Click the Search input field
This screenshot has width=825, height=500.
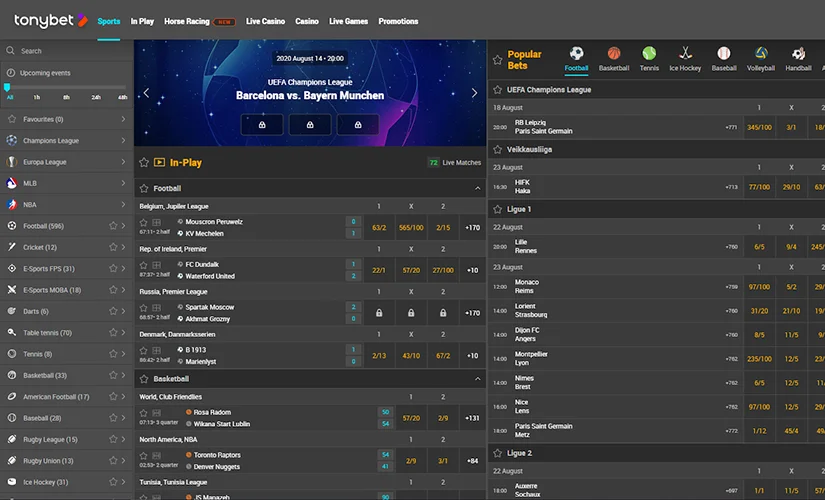click(x=66, y=51)
